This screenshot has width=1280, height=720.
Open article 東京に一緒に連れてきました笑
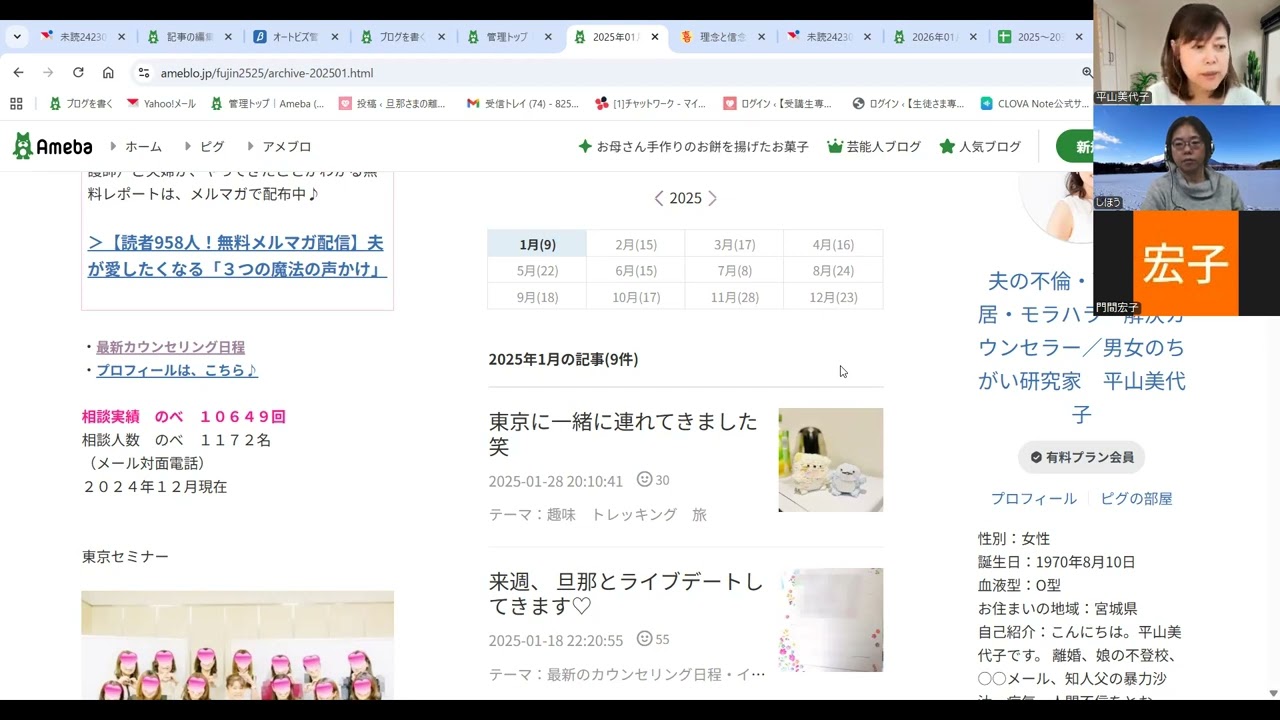click(x=622, y=433)
